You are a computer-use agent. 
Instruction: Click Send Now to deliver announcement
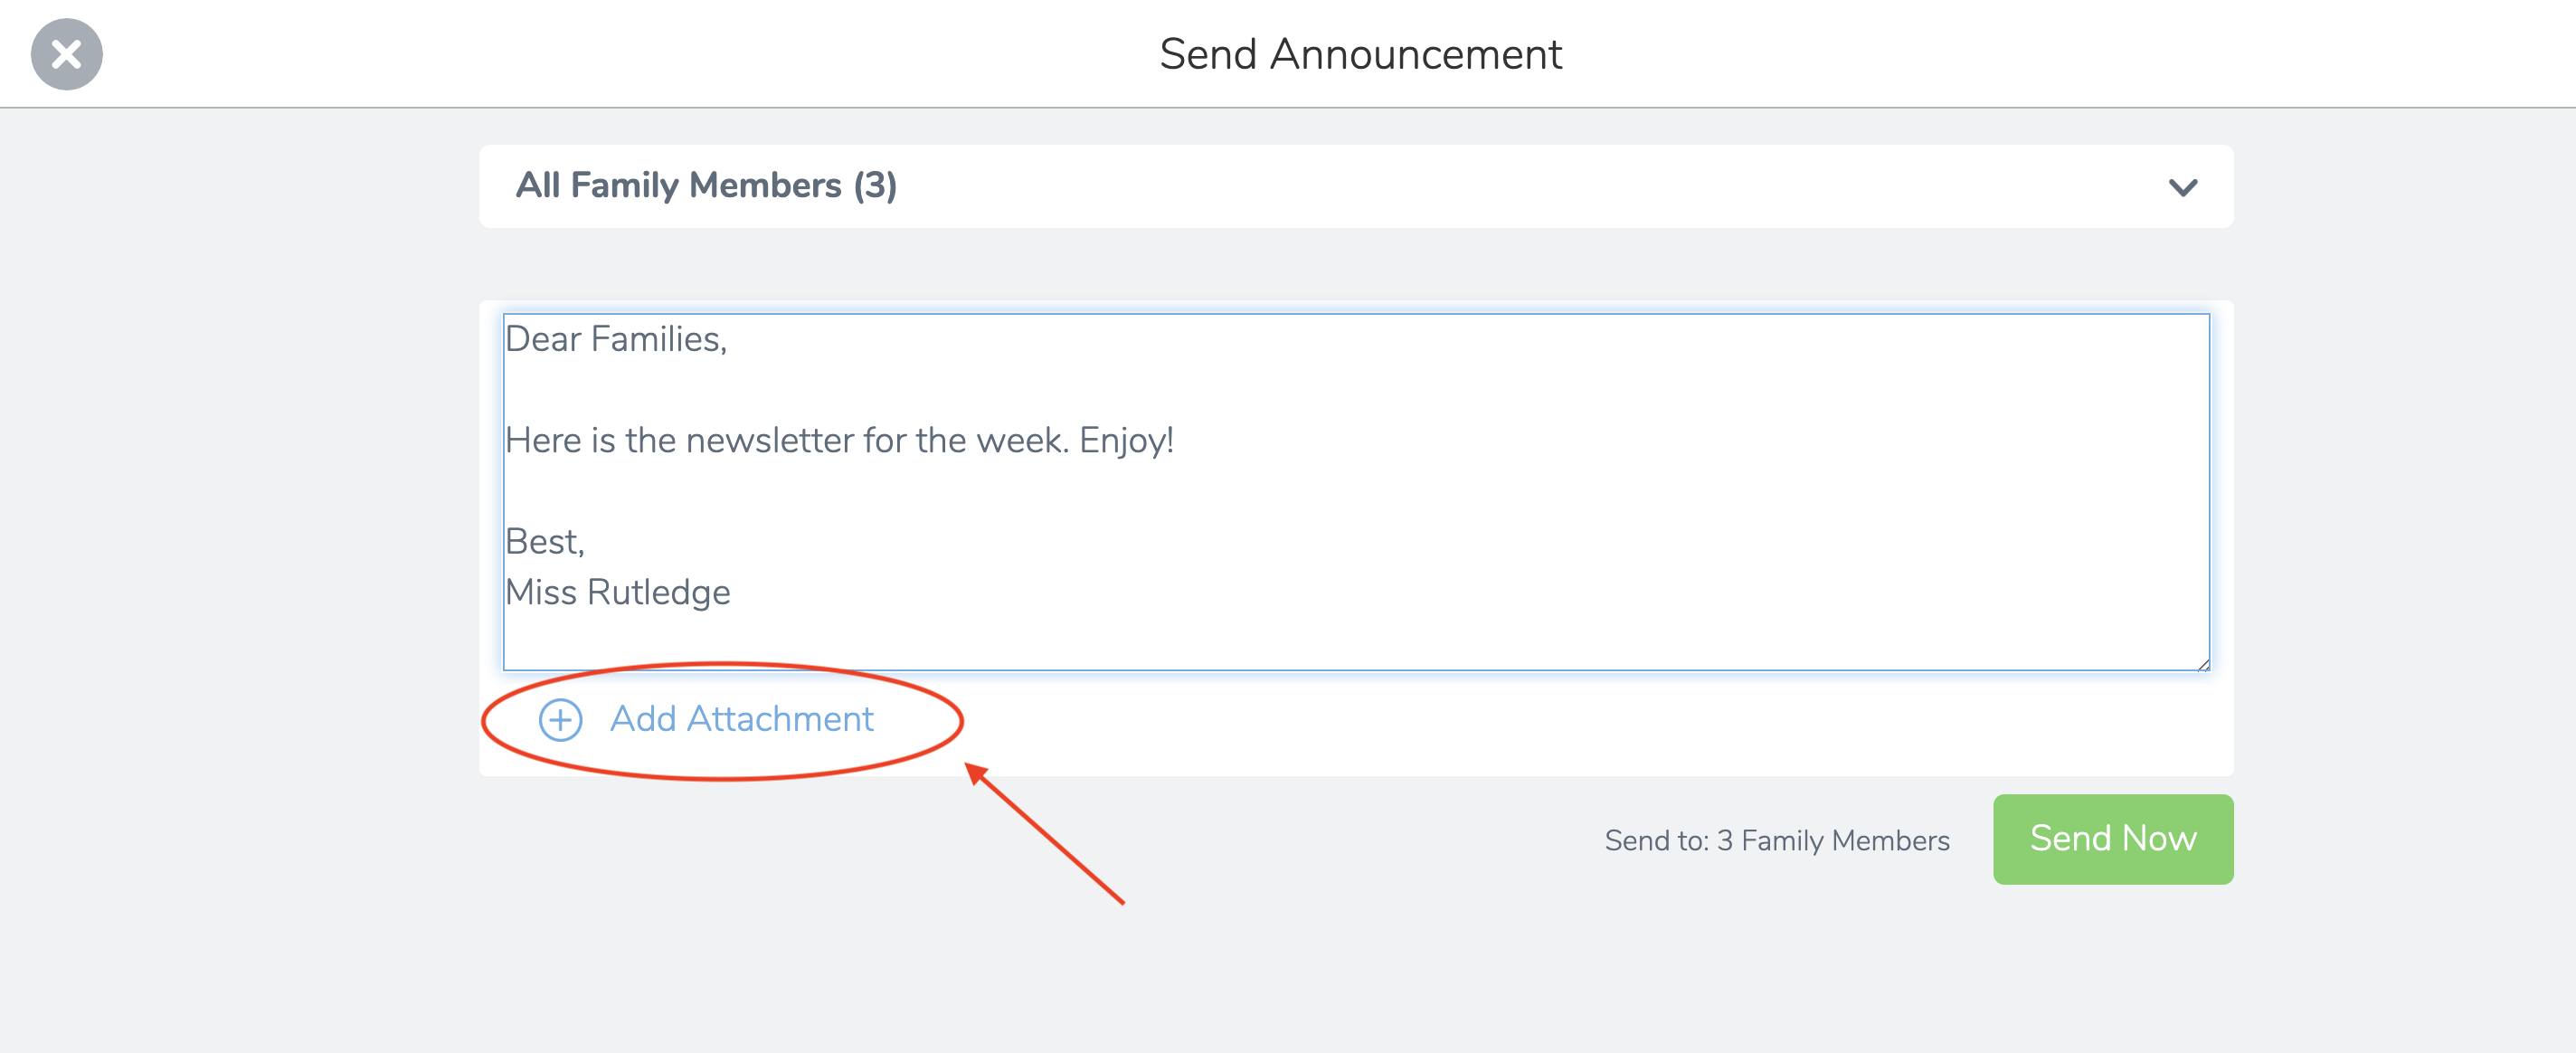pos(2116,838)
